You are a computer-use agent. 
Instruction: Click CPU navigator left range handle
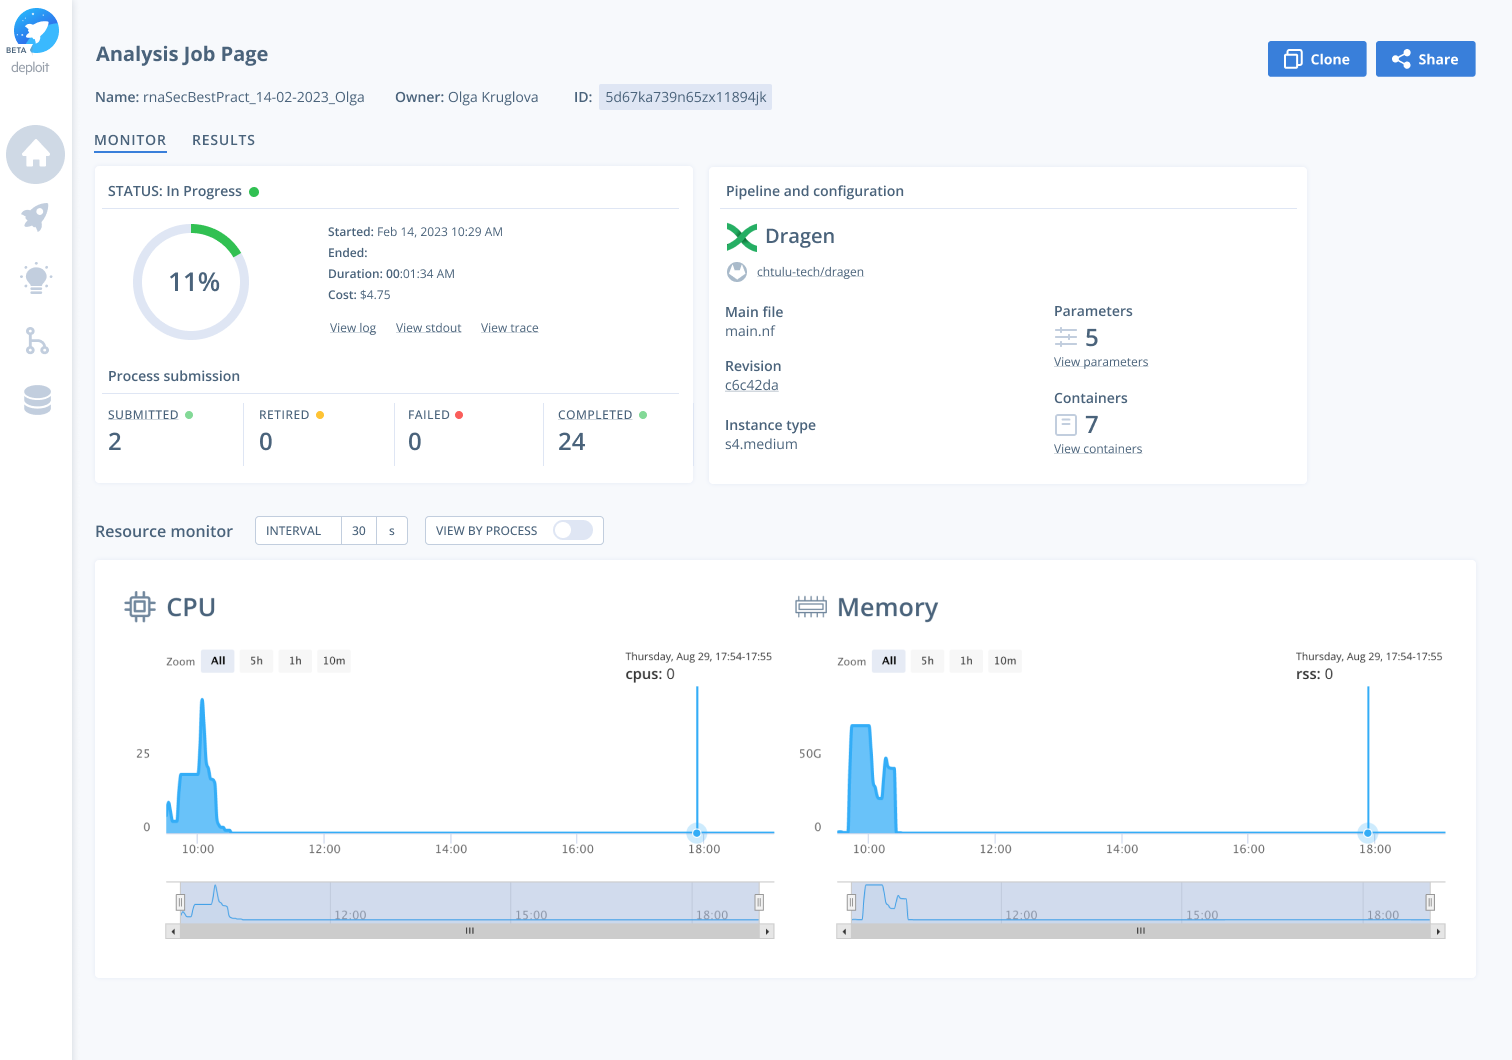(180, 902)
